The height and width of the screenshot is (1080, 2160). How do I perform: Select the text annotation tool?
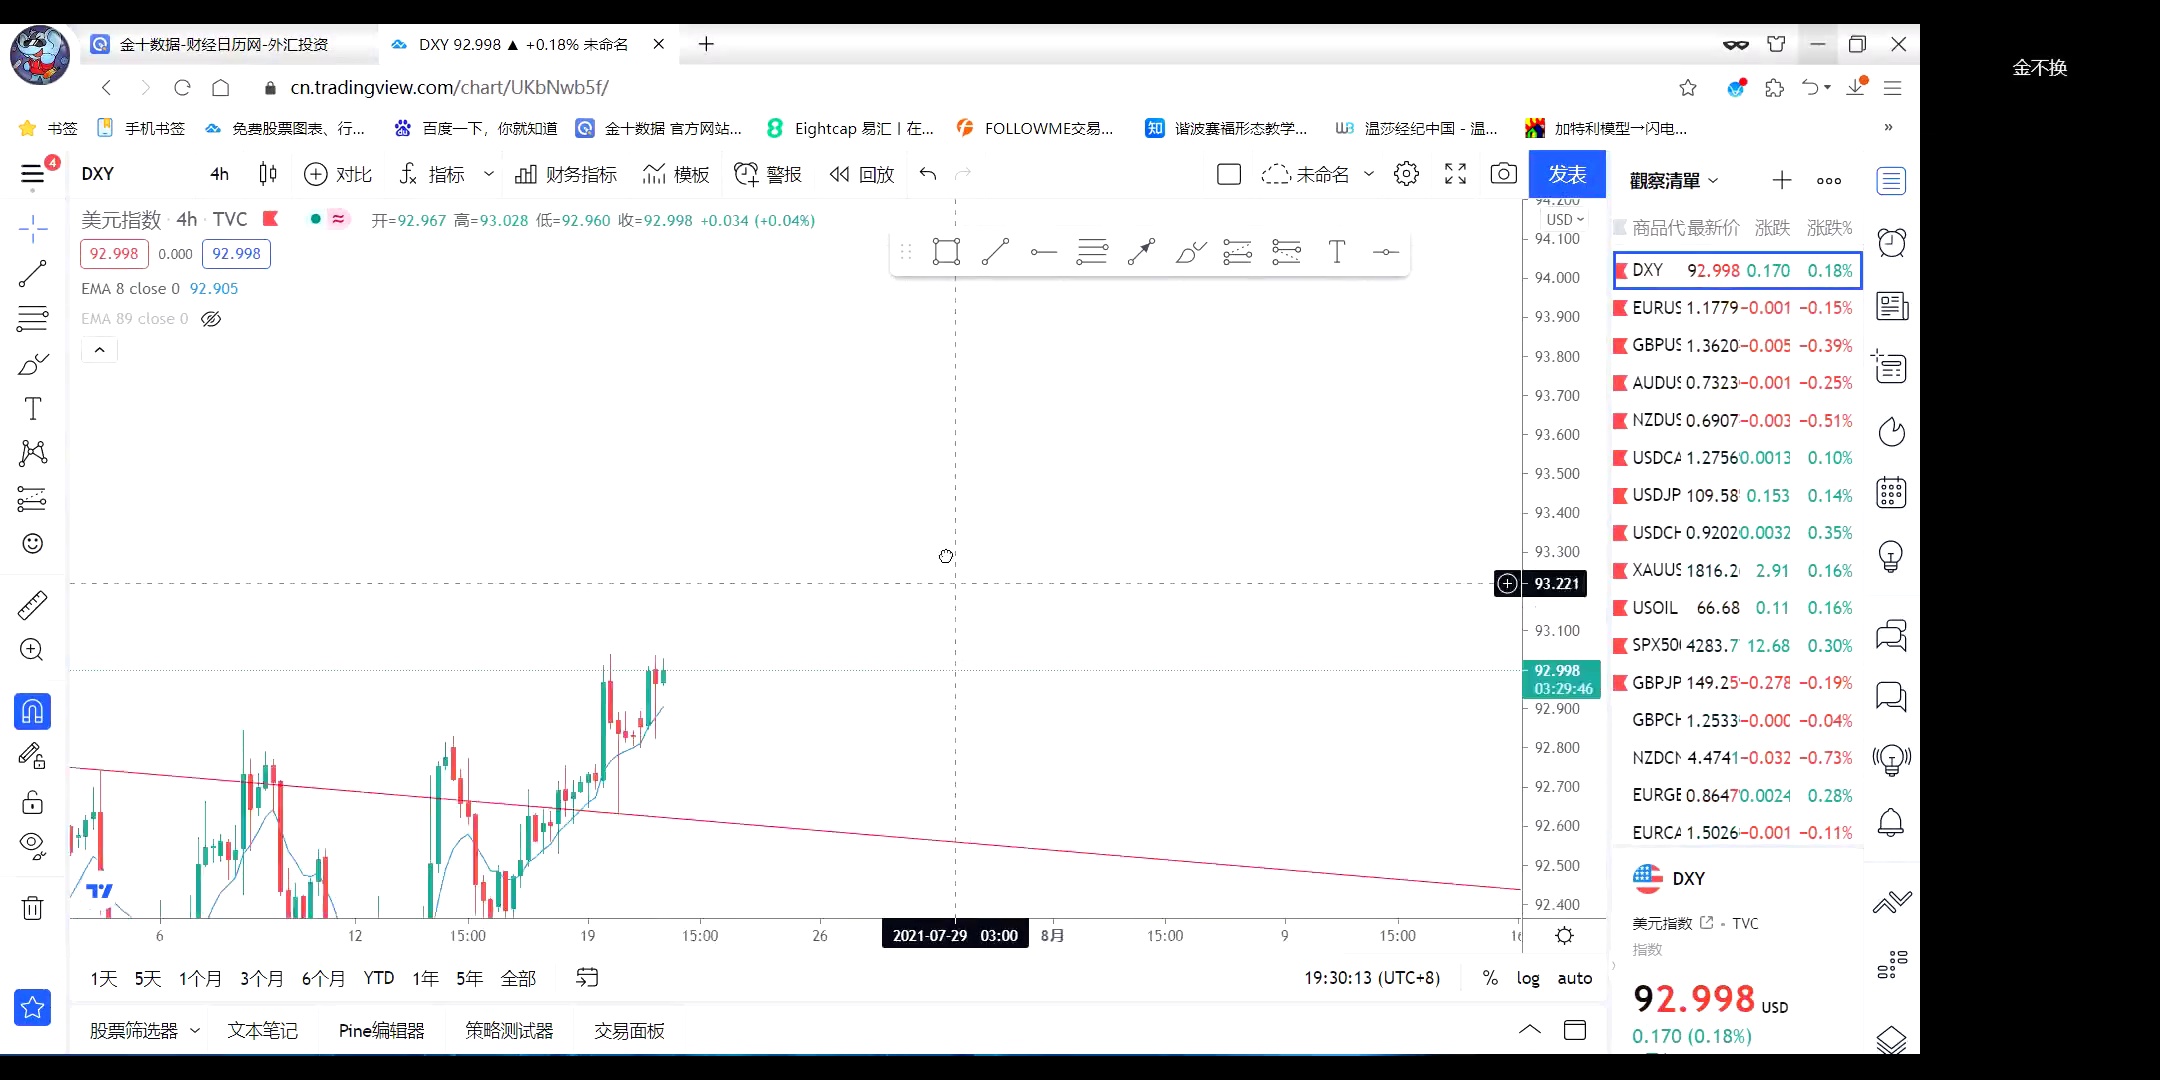click(x=32, y=409)
